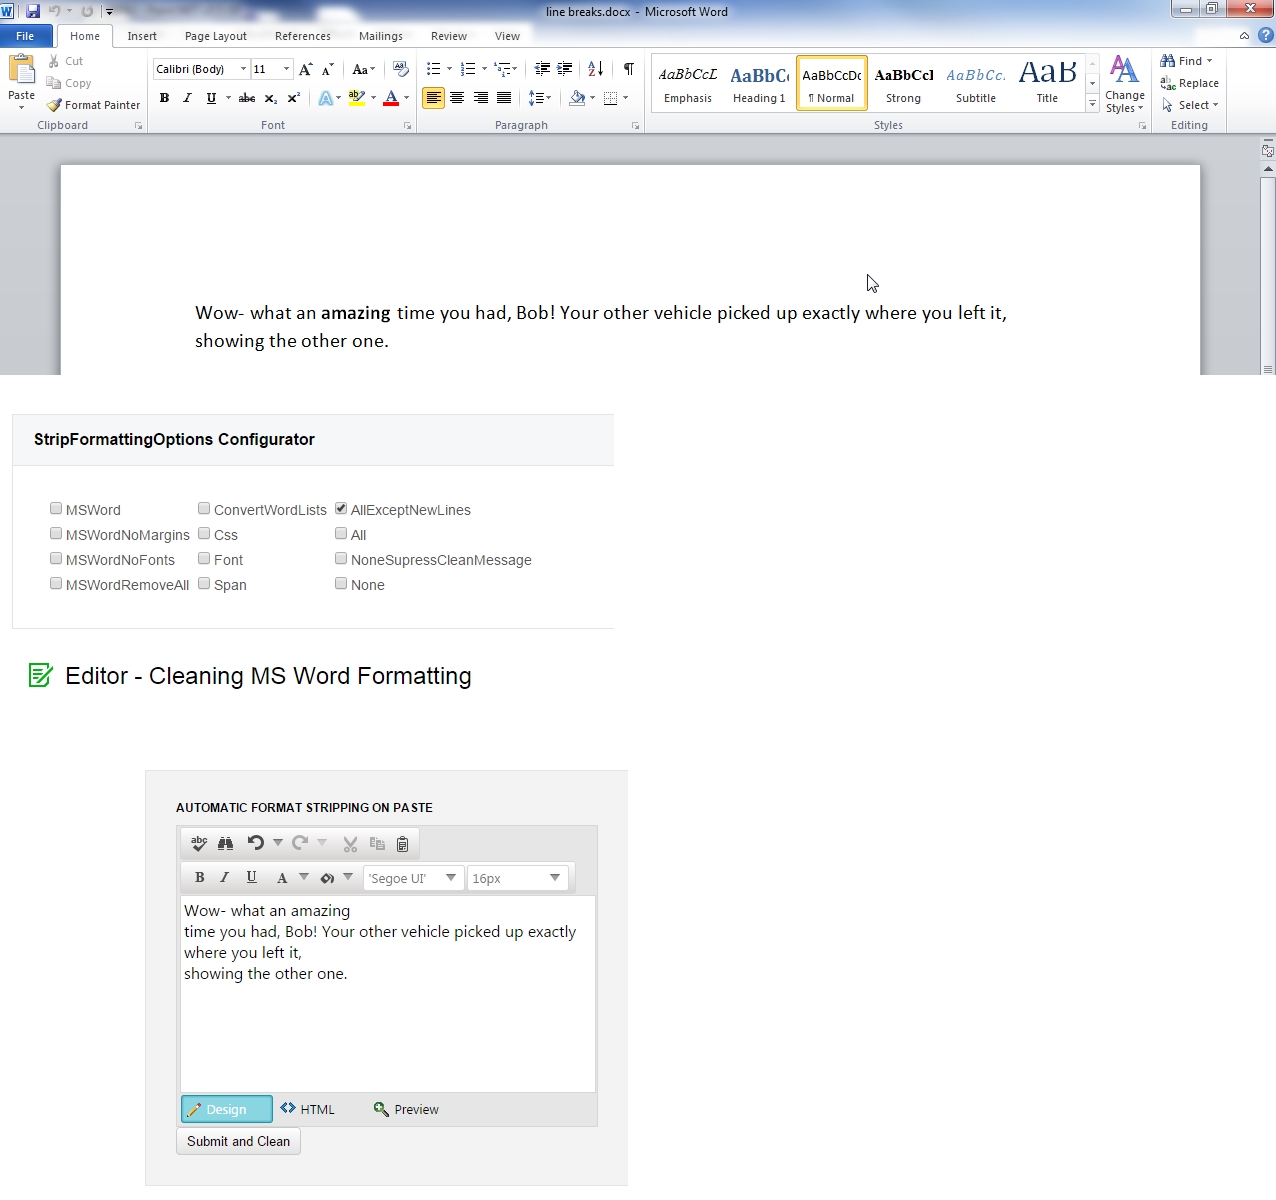
Task: Click the Word Help question mark icon
Action: point(1265,36)
